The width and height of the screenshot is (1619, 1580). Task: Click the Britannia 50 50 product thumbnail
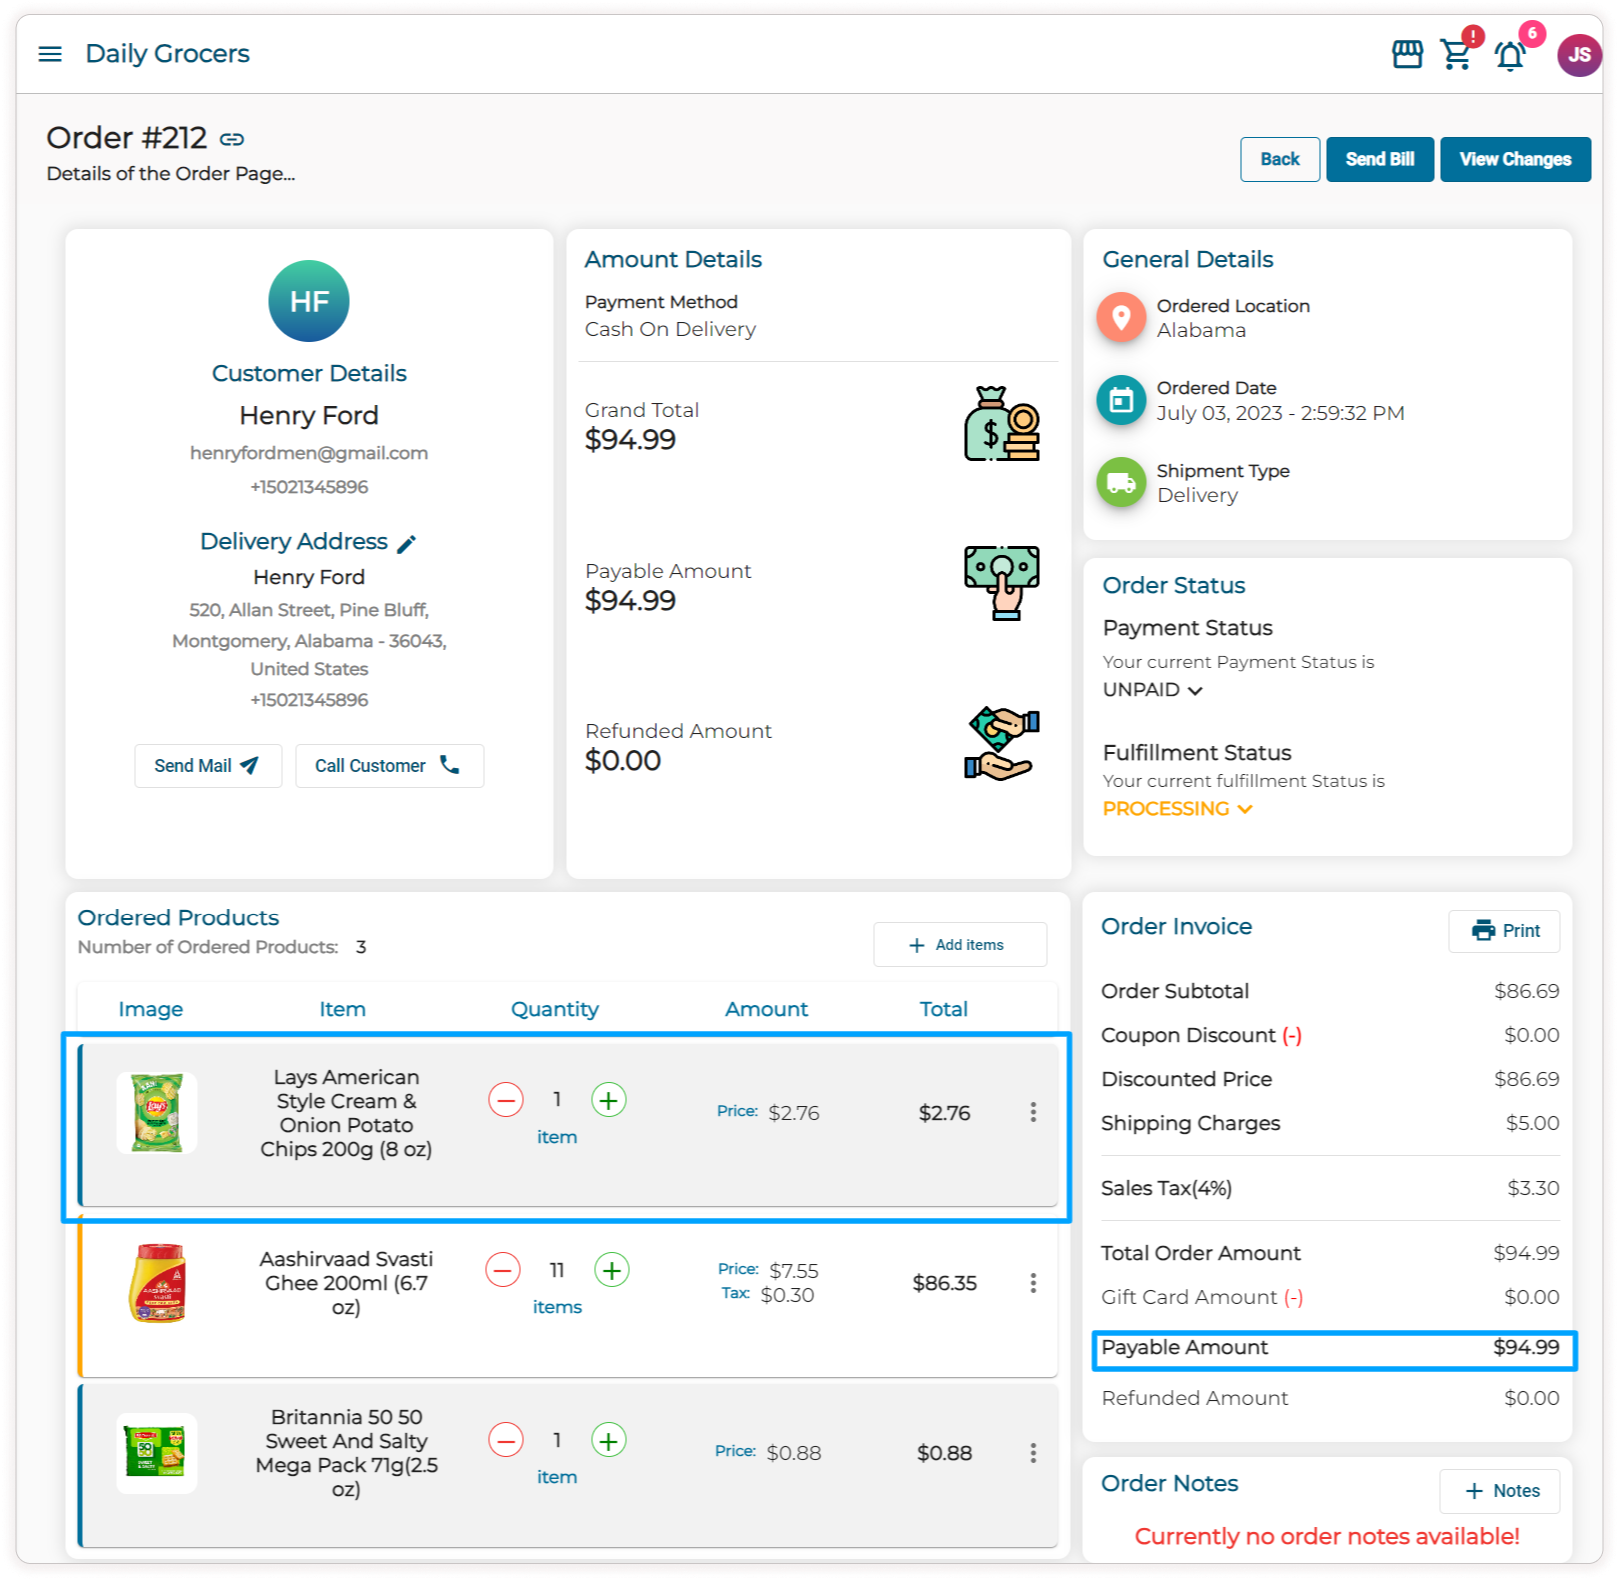tap(156, 1452)
